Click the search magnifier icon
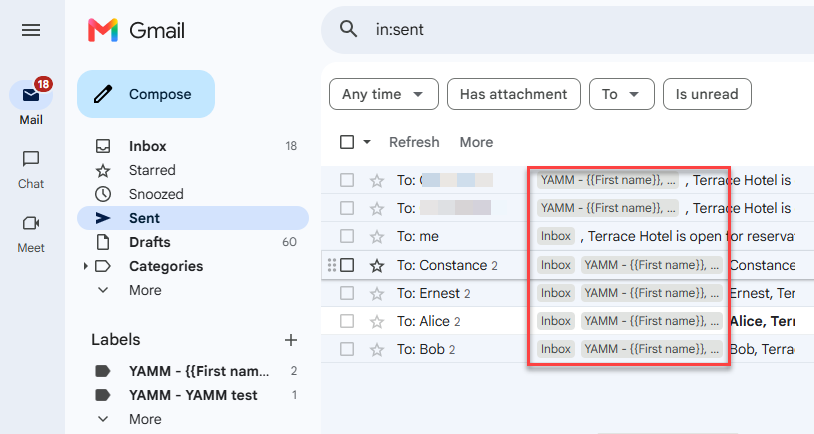Image resolution: width=814 pixels, height=434 pixels. [348, 29]
